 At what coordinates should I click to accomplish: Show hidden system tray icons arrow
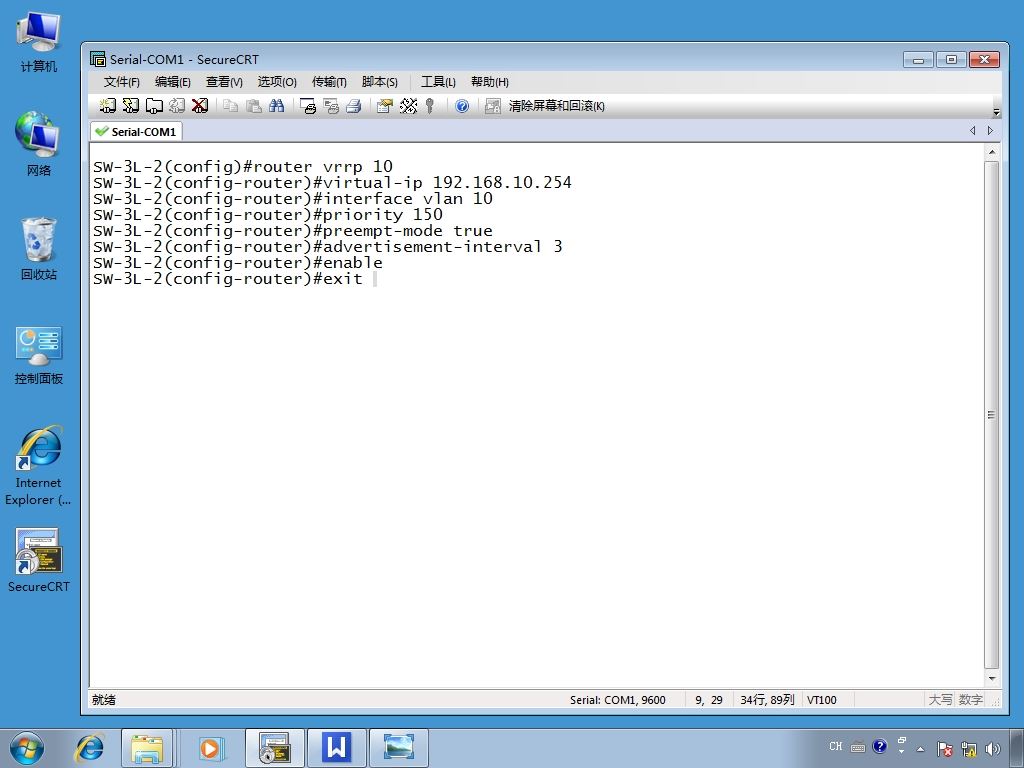(x=921, y=748)
